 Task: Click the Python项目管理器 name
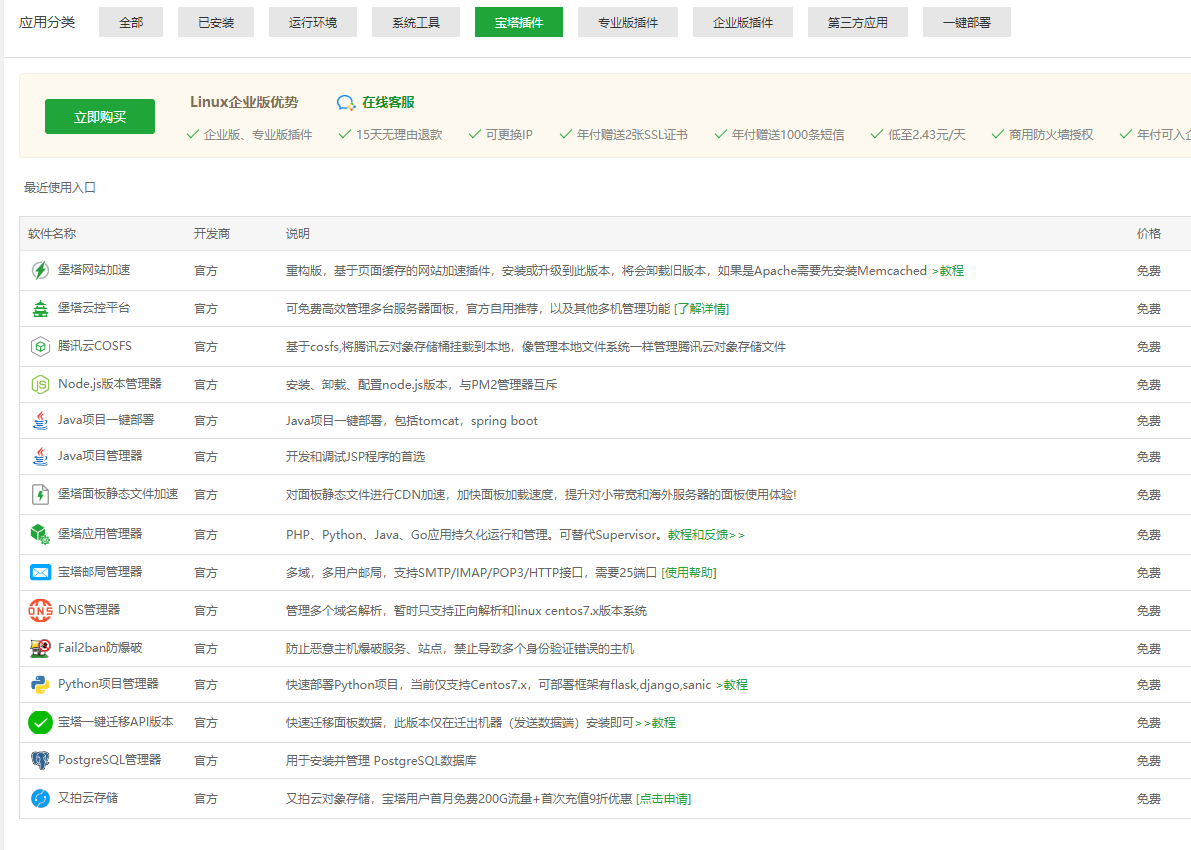pyautogui.click(x=108, y=684)
